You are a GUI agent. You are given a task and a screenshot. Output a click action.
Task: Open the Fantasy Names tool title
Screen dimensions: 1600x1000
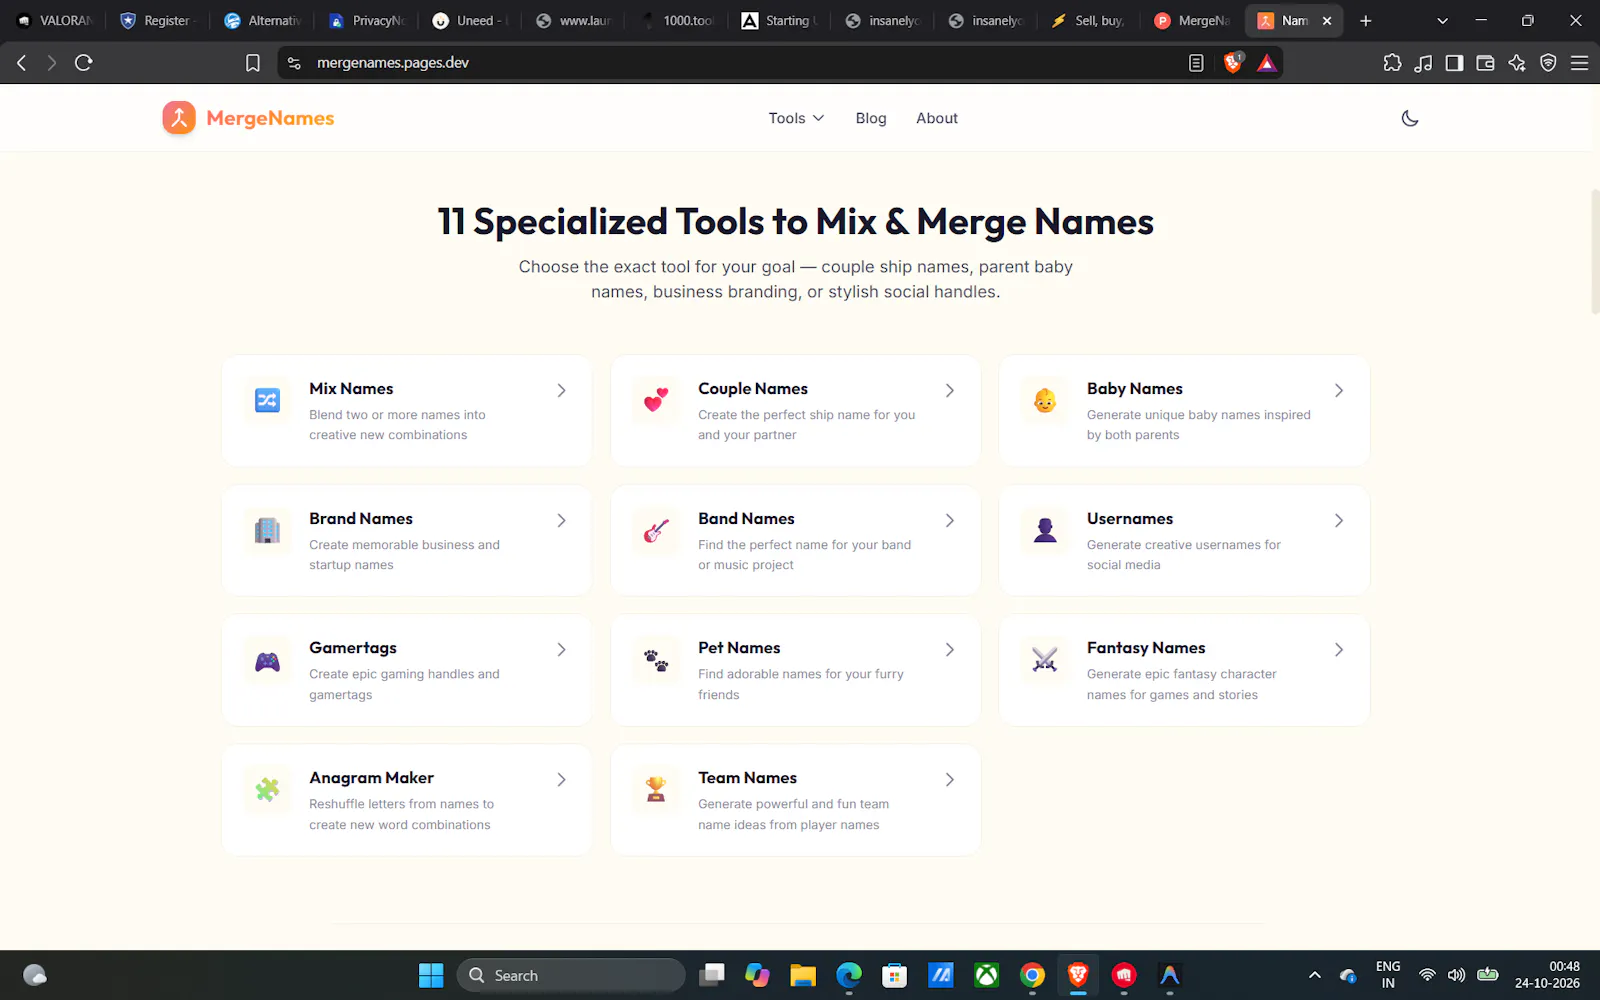[1146, 648]
